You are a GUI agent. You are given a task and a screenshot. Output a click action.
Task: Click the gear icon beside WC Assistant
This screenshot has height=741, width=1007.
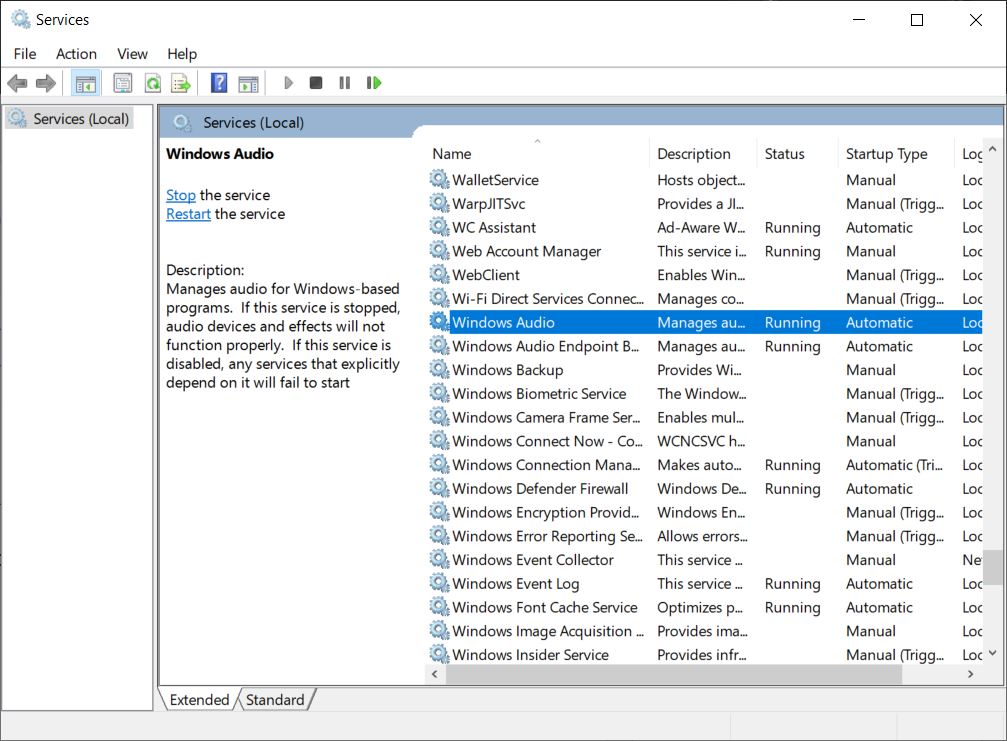point(439,227)
